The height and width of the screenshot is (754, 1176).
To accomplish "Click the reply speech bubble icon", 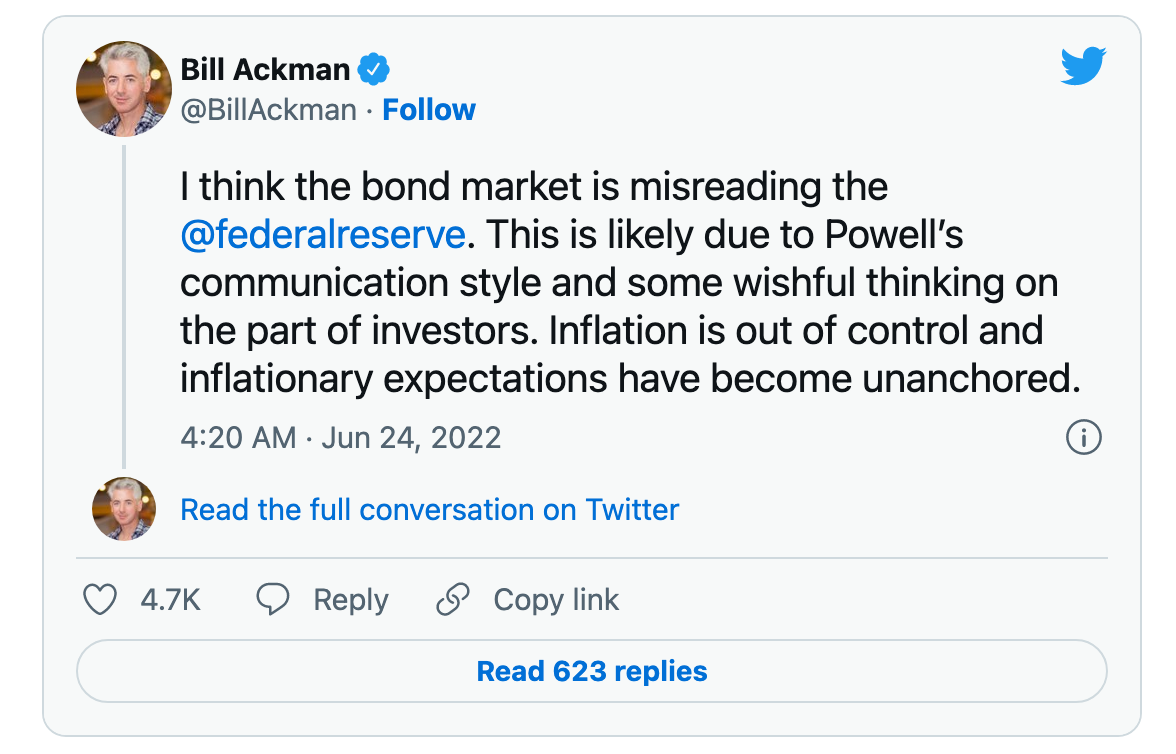I will point(272,600).
